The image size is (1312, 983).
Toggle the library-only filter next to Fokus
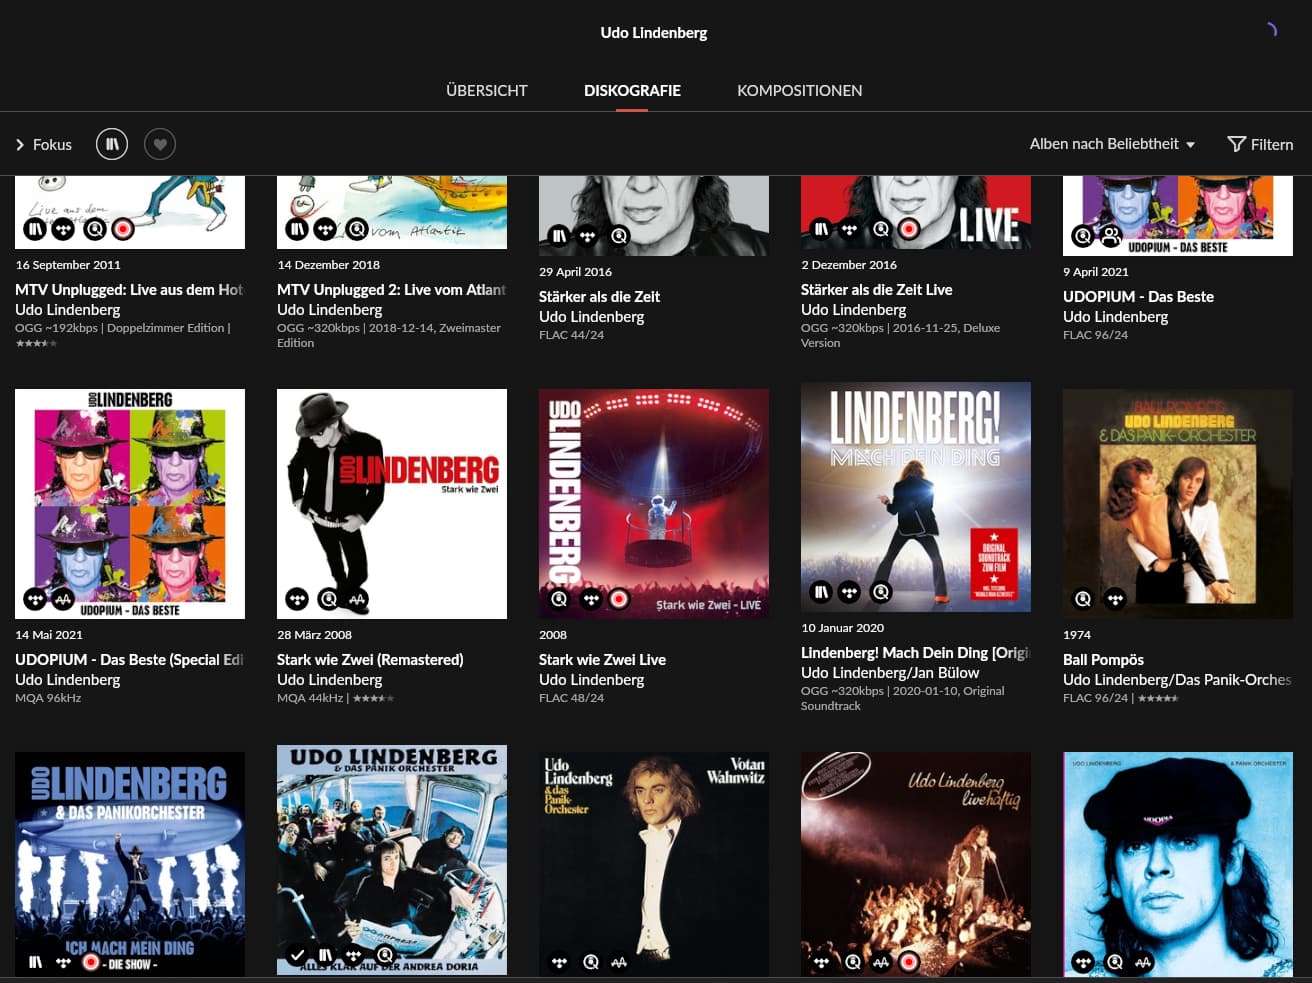(112, 144)
